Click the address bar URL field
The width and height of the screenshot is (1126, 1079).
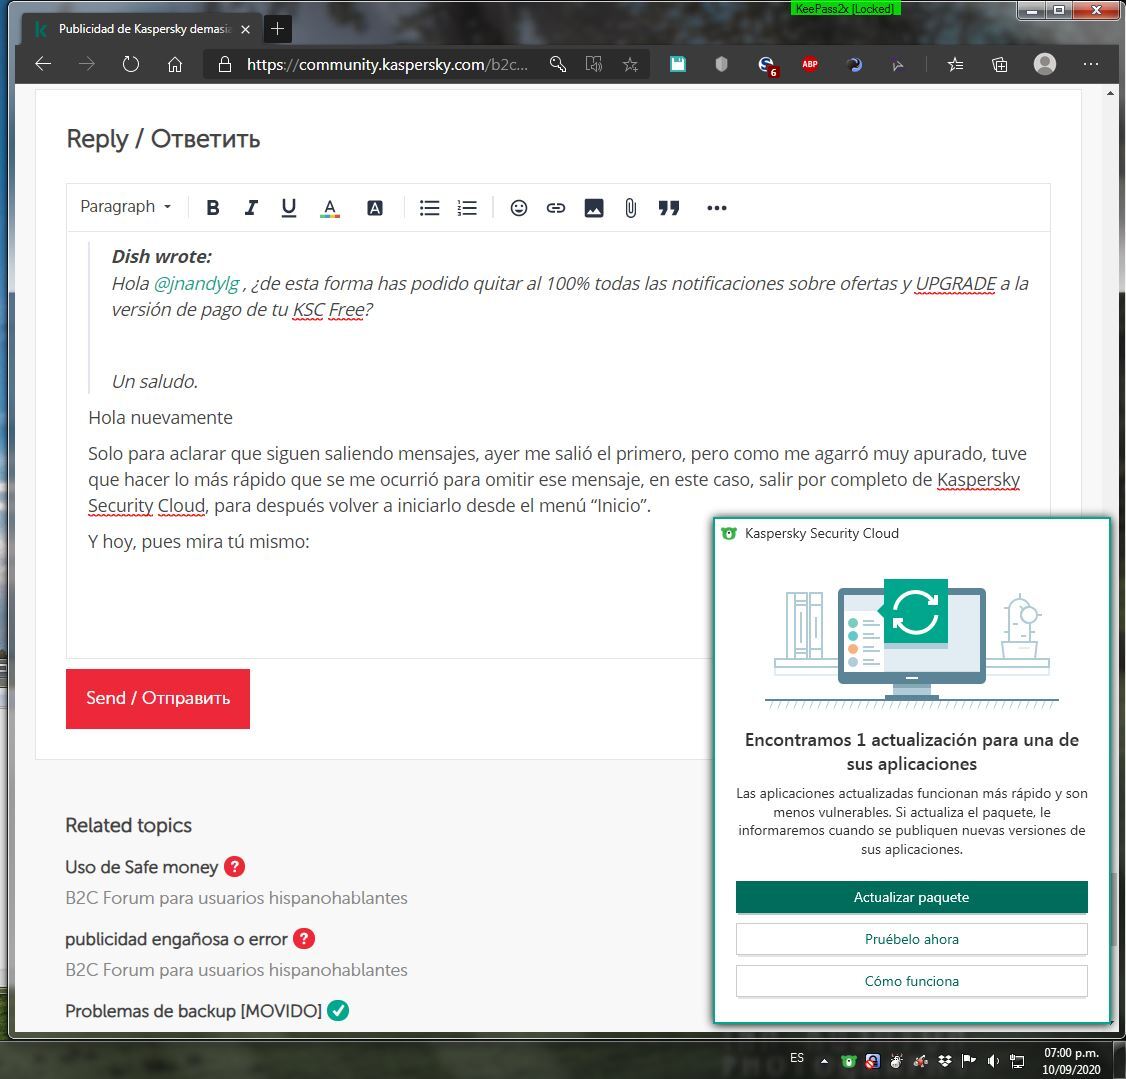click(x=386, y=65)
